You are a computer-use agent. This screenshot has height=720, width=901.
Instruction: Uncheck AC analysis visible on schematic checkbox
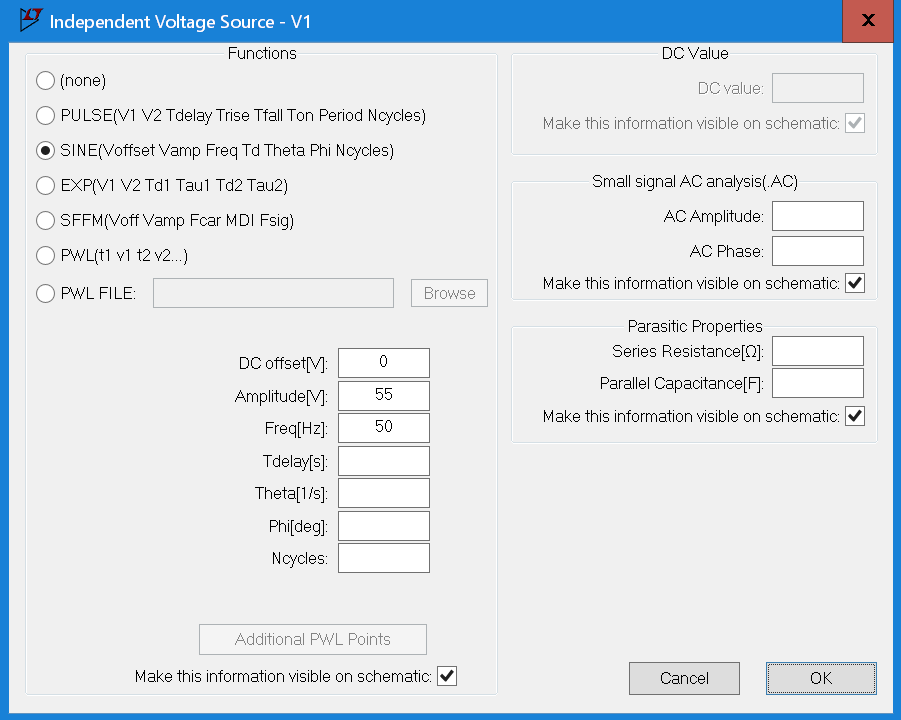tap(855, 283)
